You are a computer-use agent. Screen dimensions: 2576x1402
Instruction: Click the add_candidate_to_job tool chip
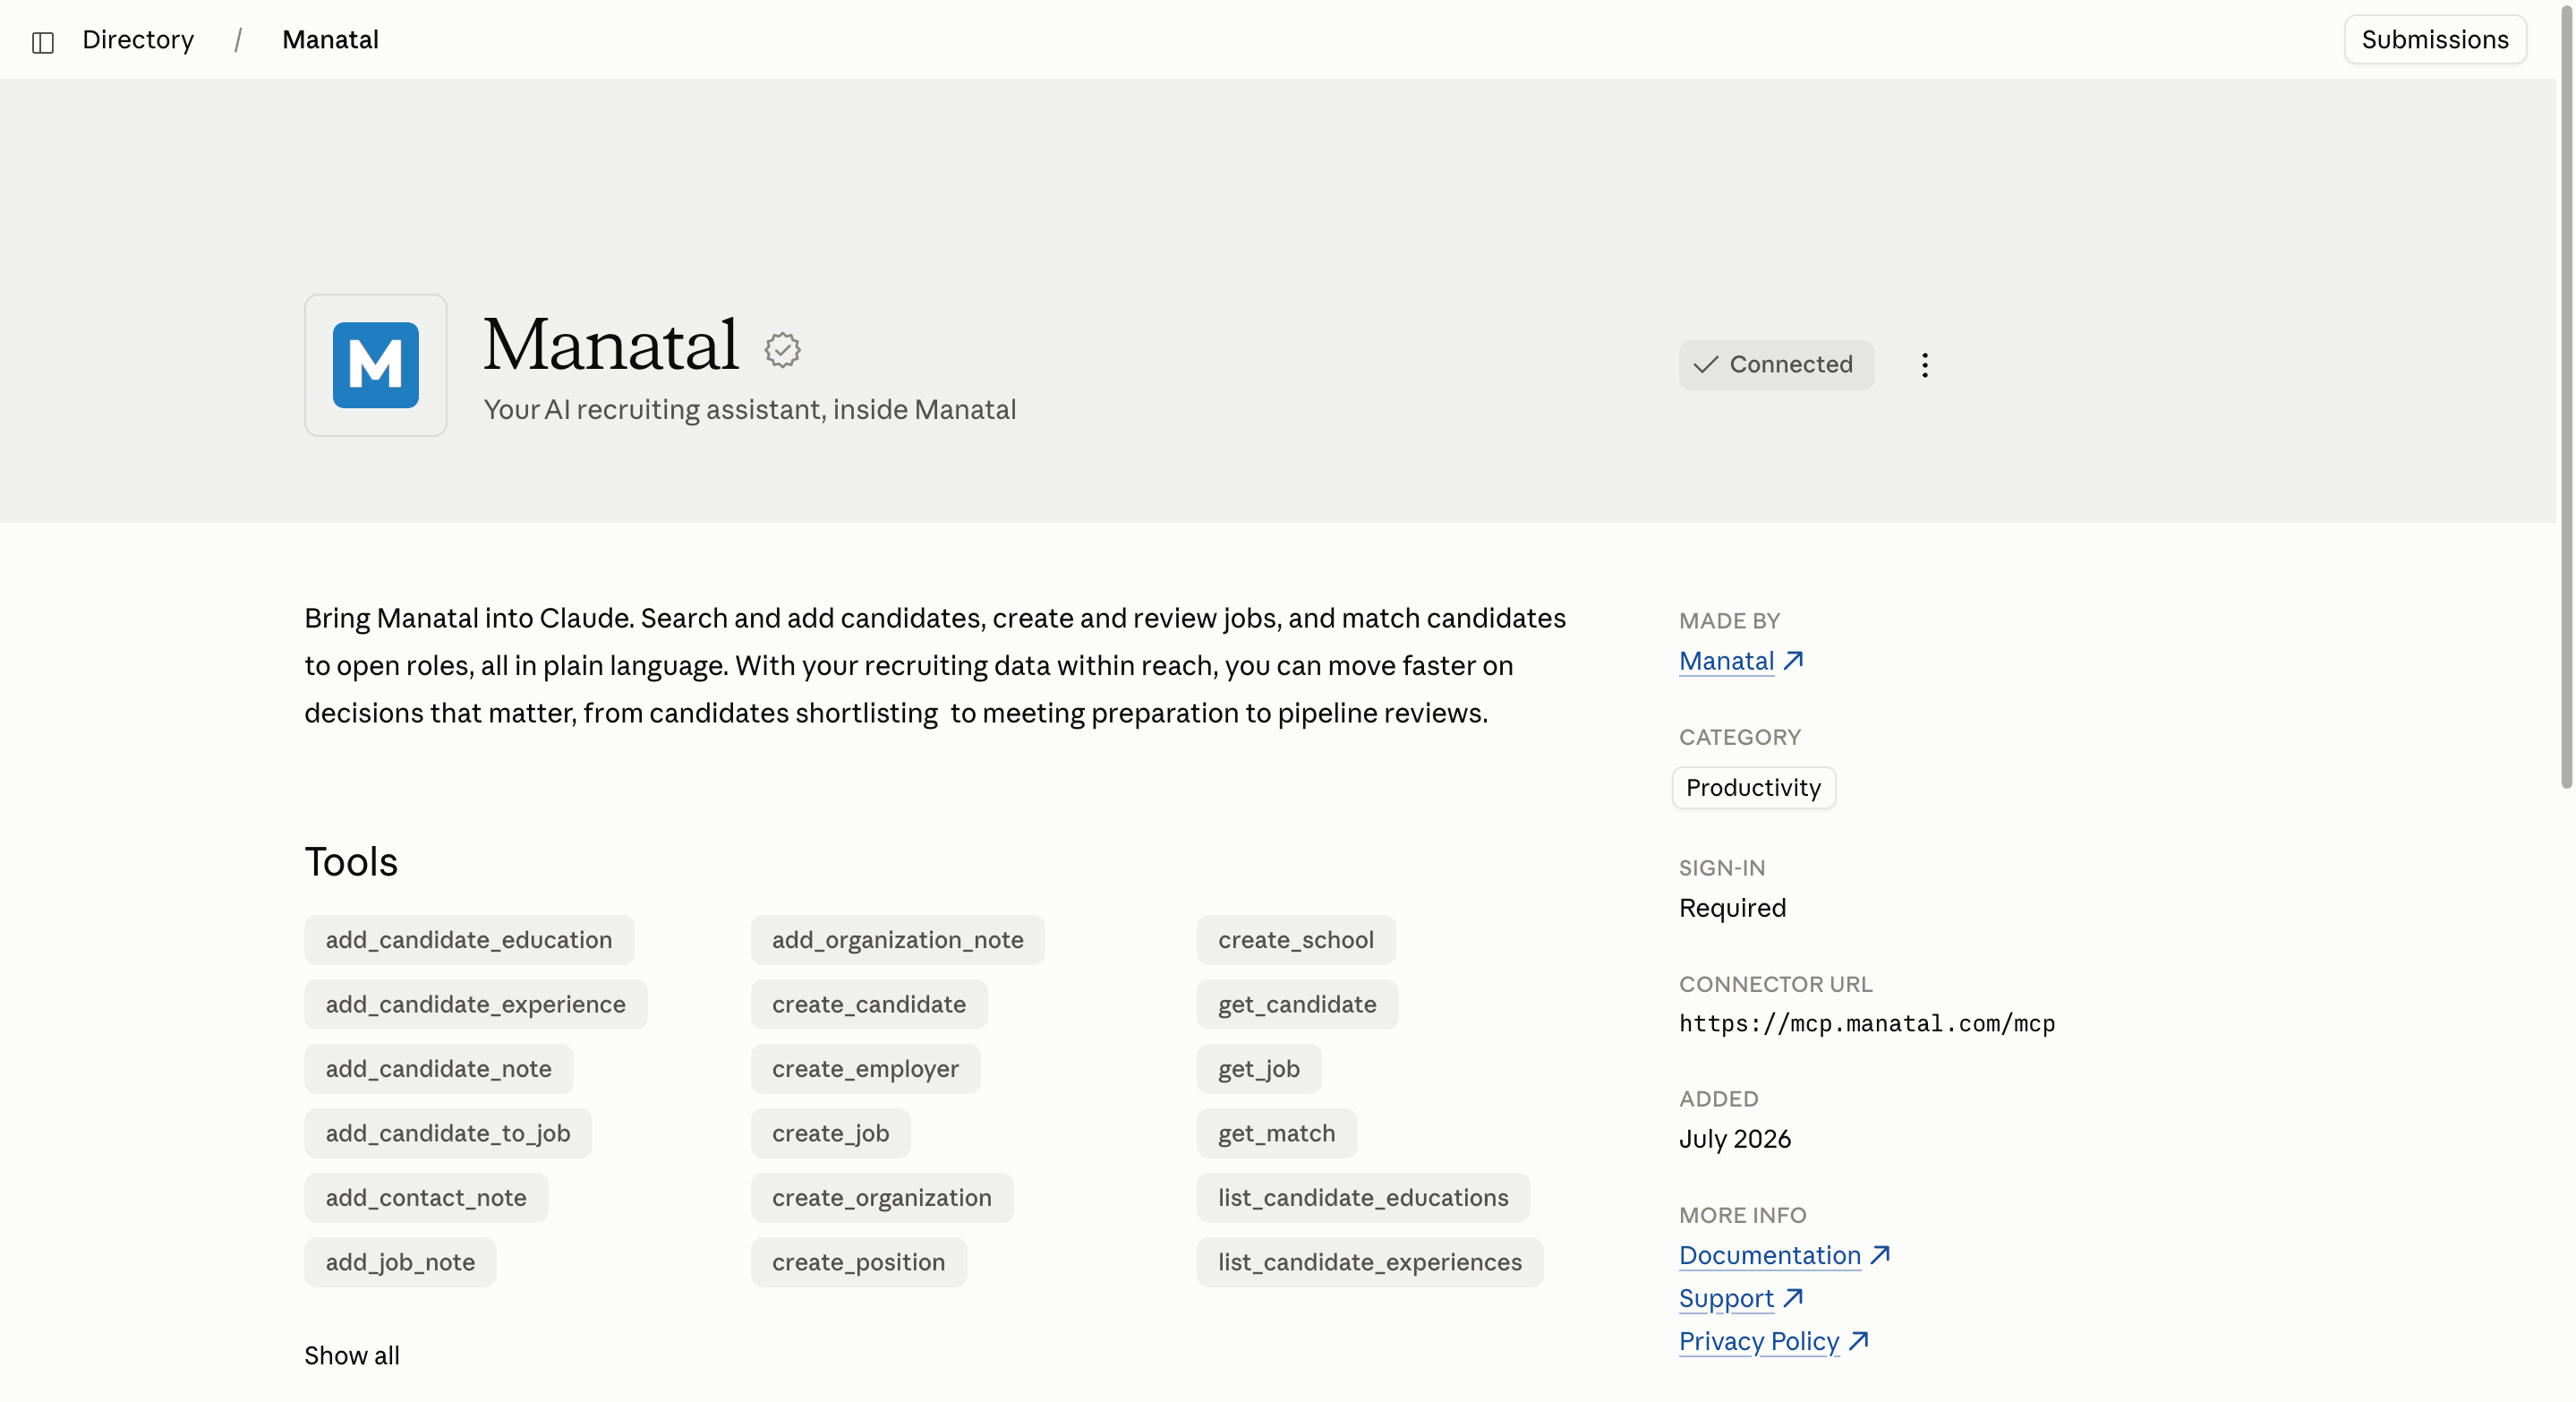[448, 1133]
